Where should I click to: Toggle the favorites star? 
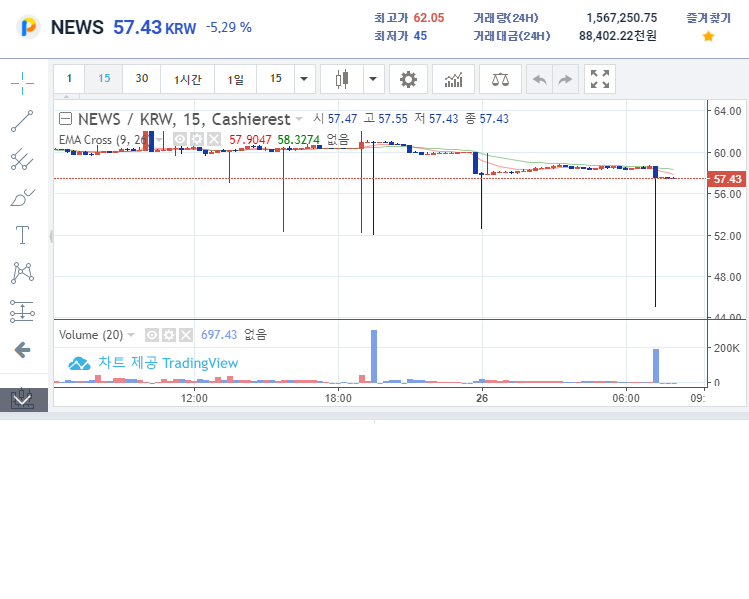point(708,36)
